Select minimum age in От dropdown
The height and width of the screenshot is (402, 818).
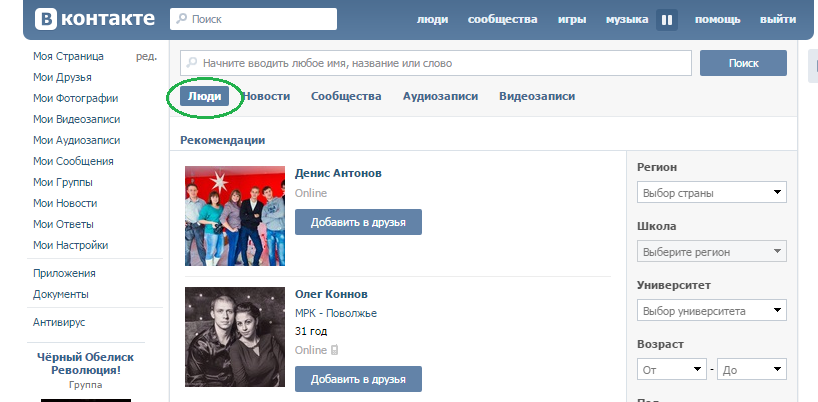[672, 370]
